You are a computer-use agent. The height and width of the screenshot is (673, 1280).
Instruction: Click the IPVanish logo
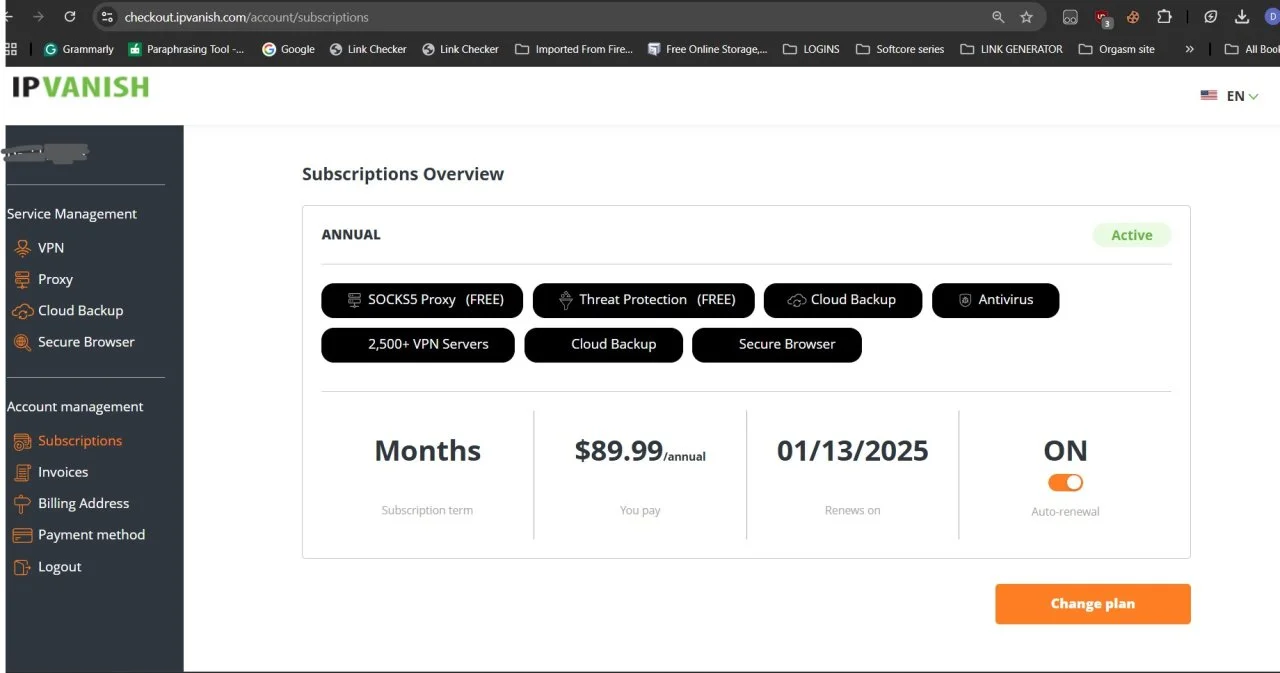(x=81, y=87)
